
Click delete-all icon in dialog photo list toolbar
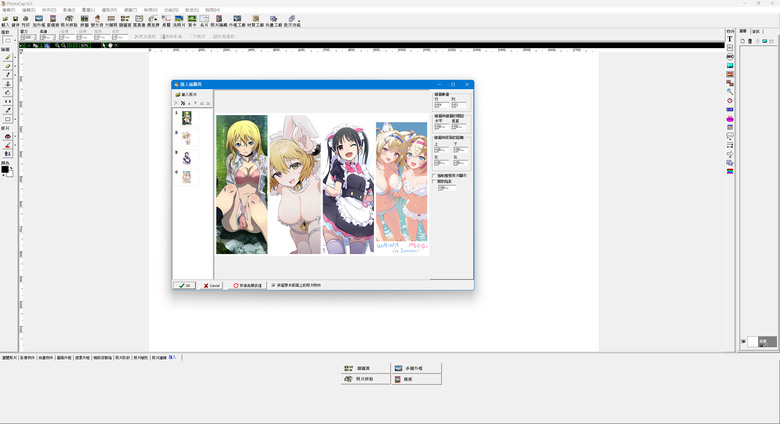[183, 103]
